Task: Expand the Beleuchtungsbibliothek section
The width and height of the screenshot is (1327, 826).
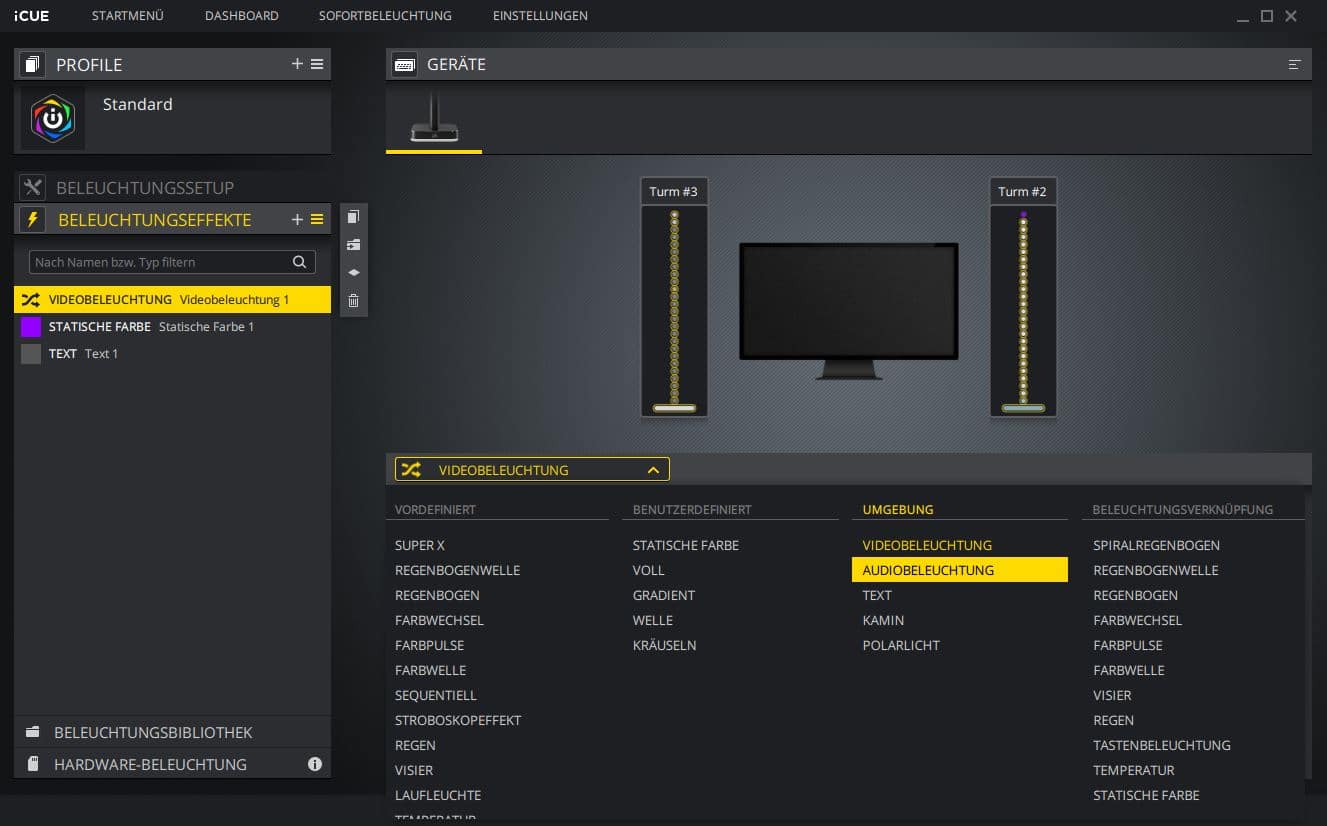Action: click(x=153, y=732)
